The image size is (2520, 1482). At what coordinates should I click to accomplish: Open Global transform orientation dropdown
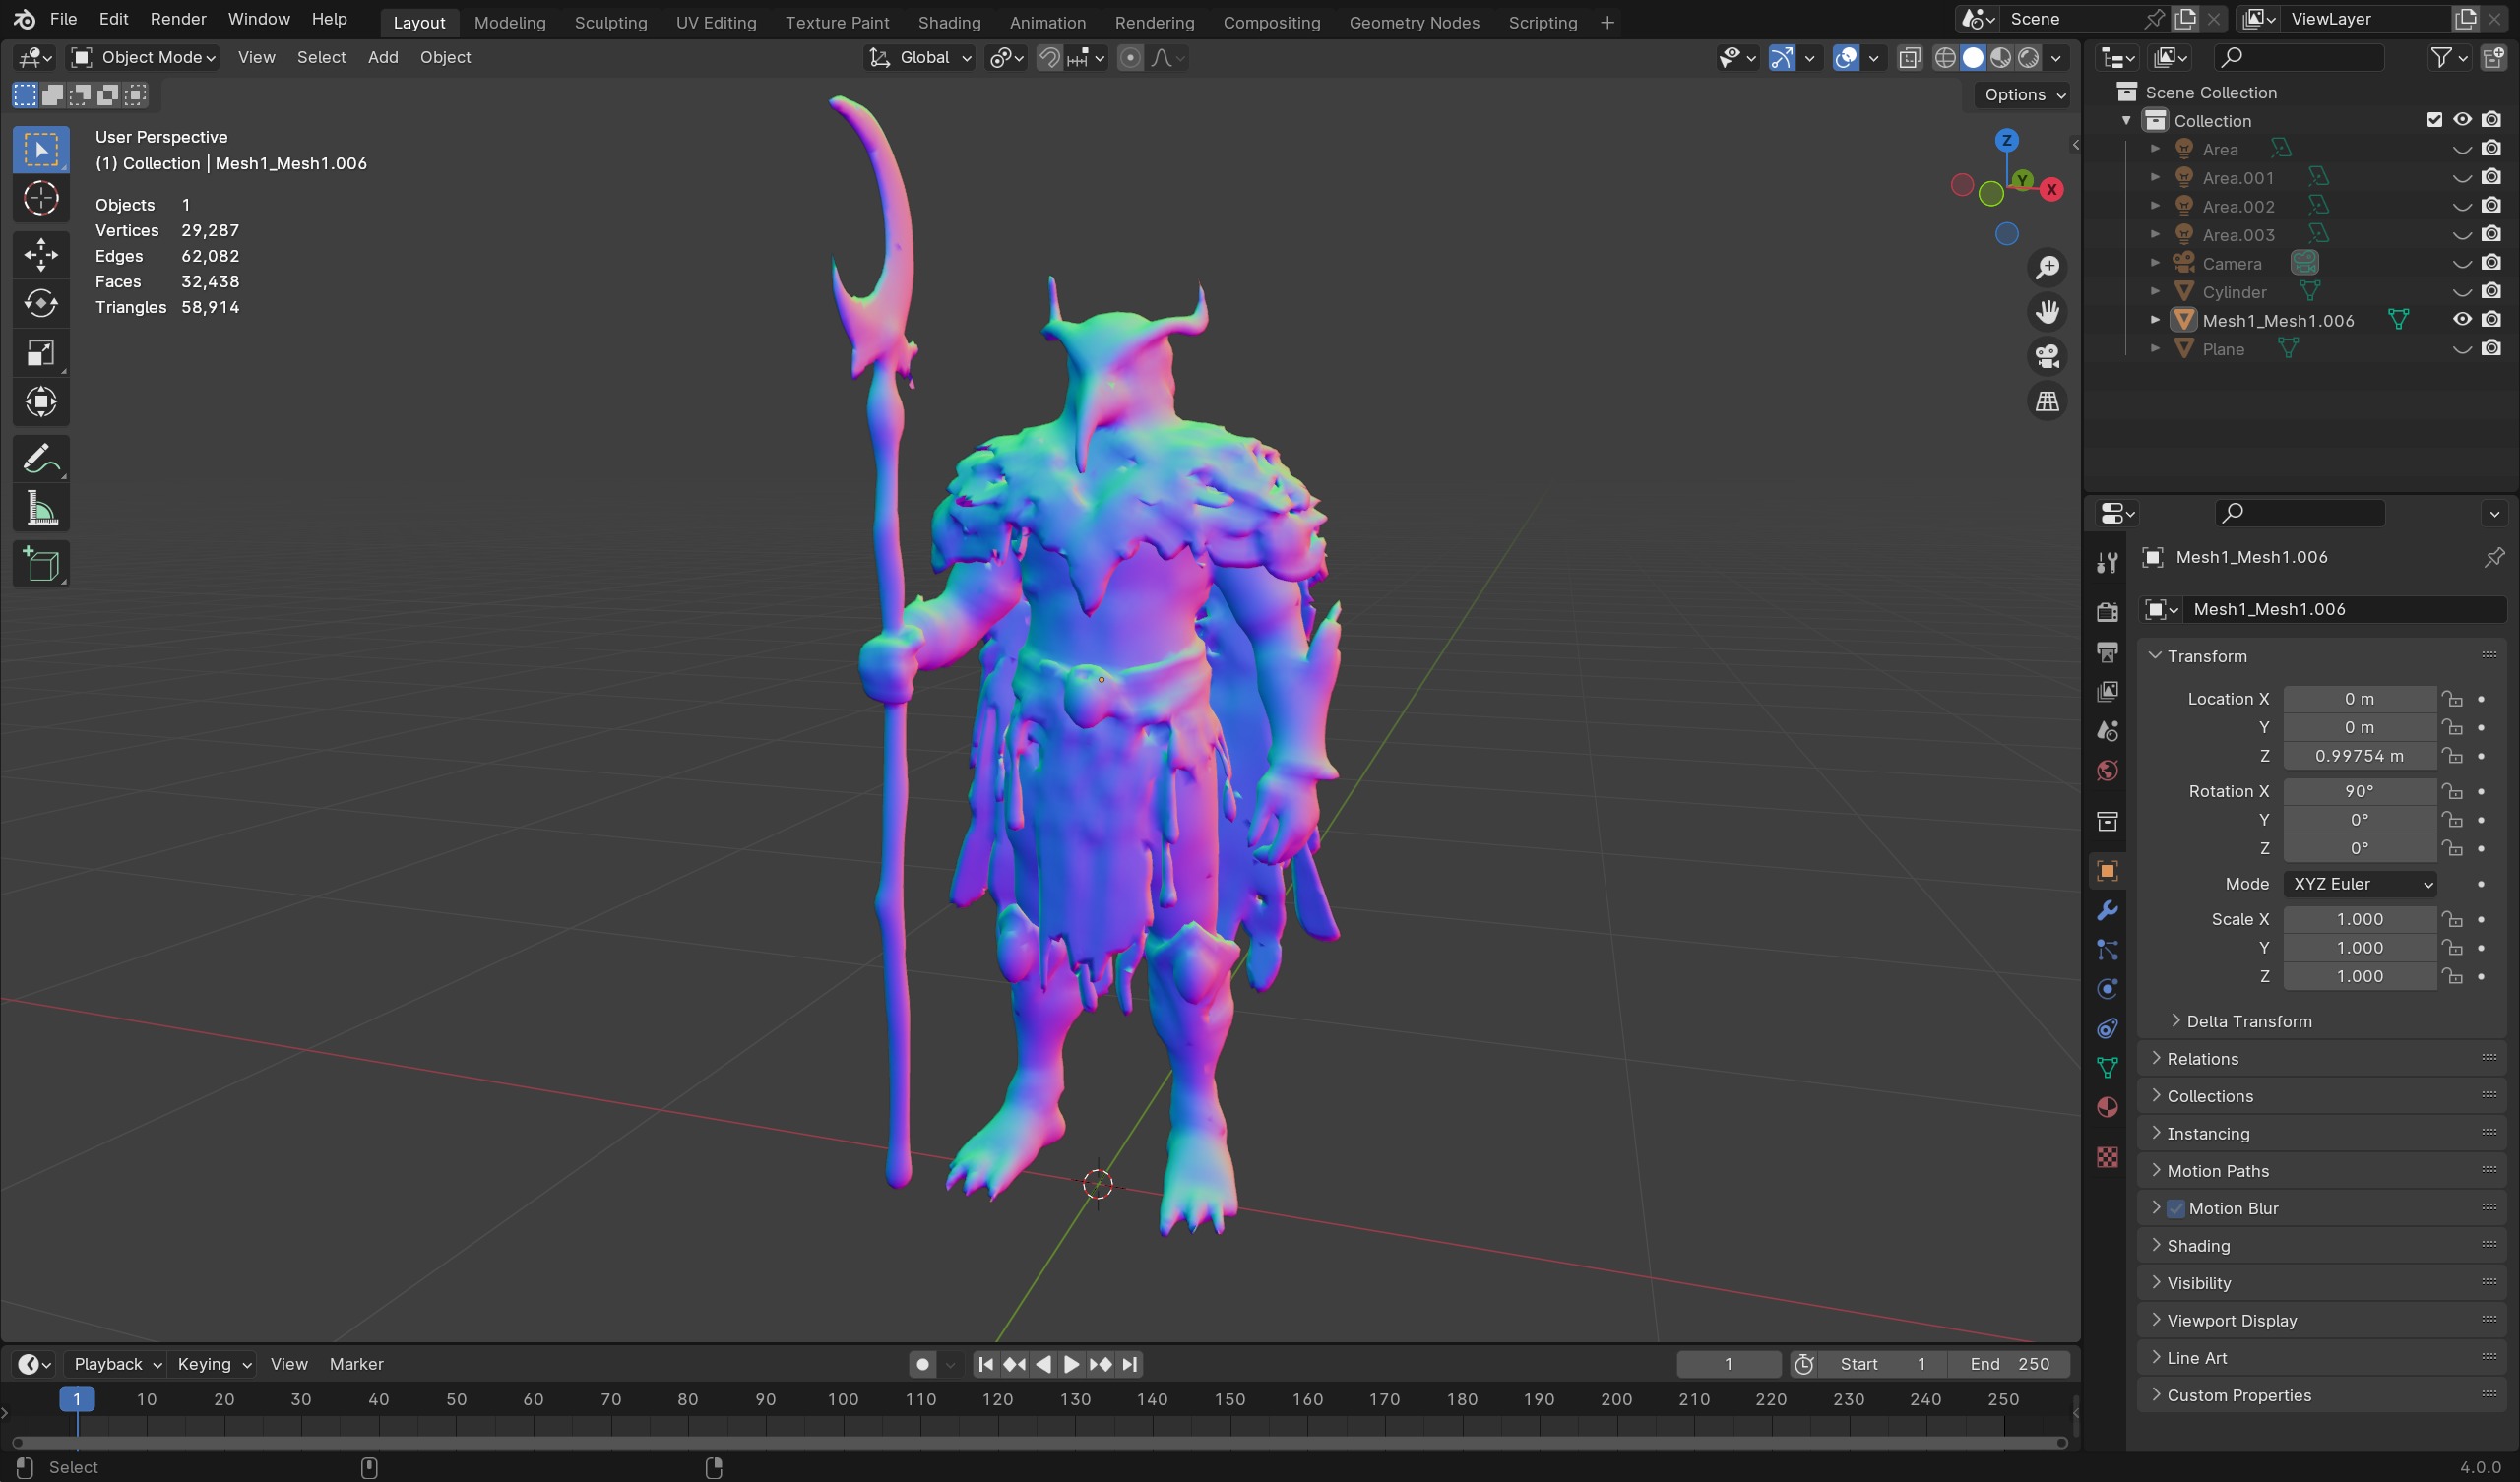919,58
